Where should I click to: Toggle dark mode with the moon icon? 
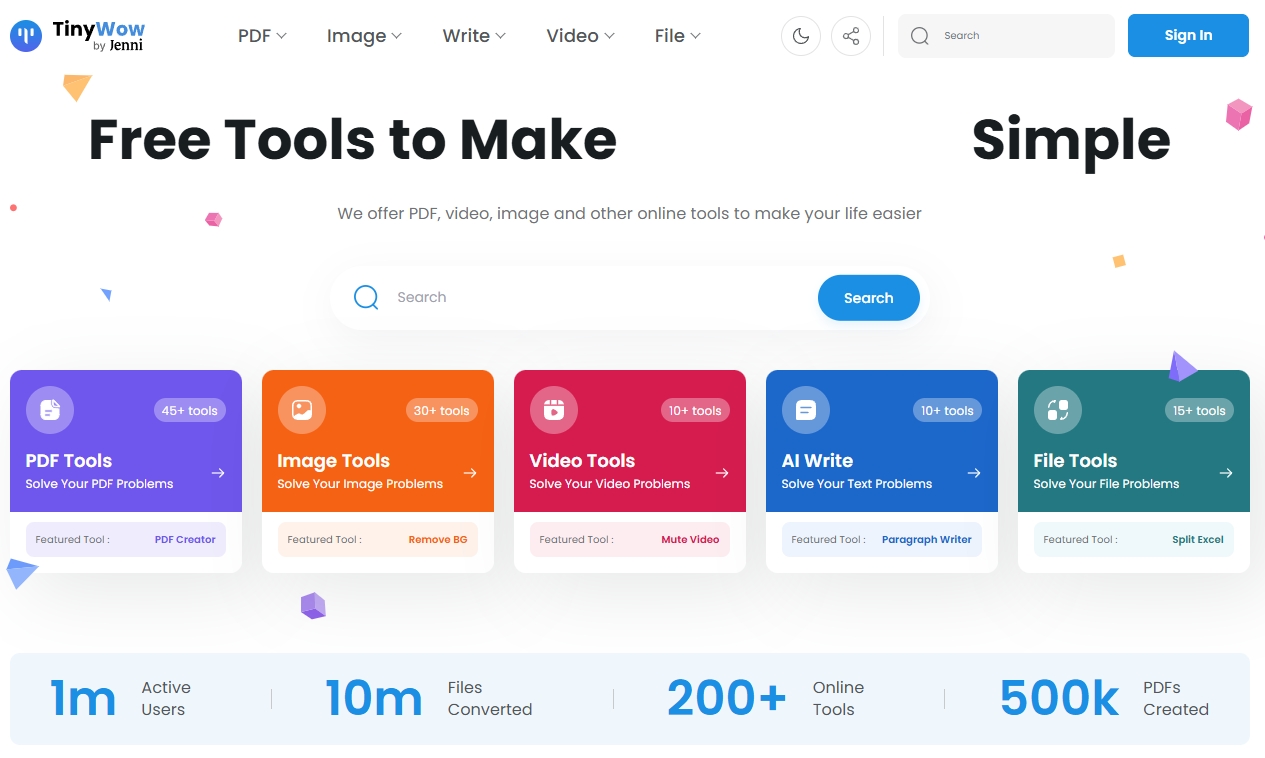pyautogui.click(x=801, y=36)
